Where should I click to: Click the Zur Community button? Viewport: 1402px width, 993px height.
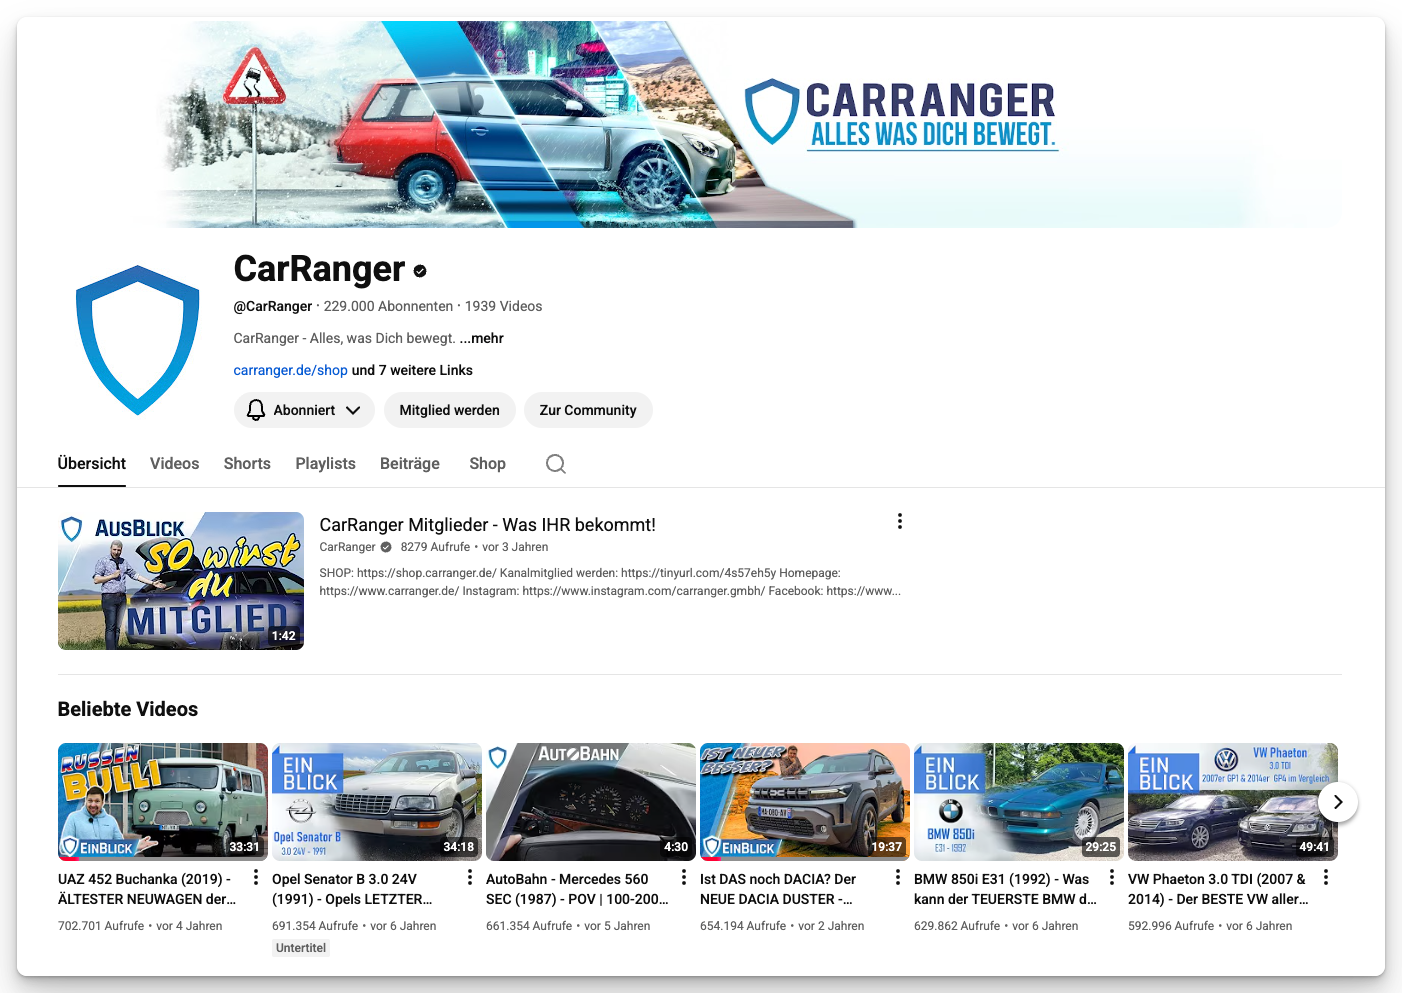pyautogui.click(x=588, y=410)
